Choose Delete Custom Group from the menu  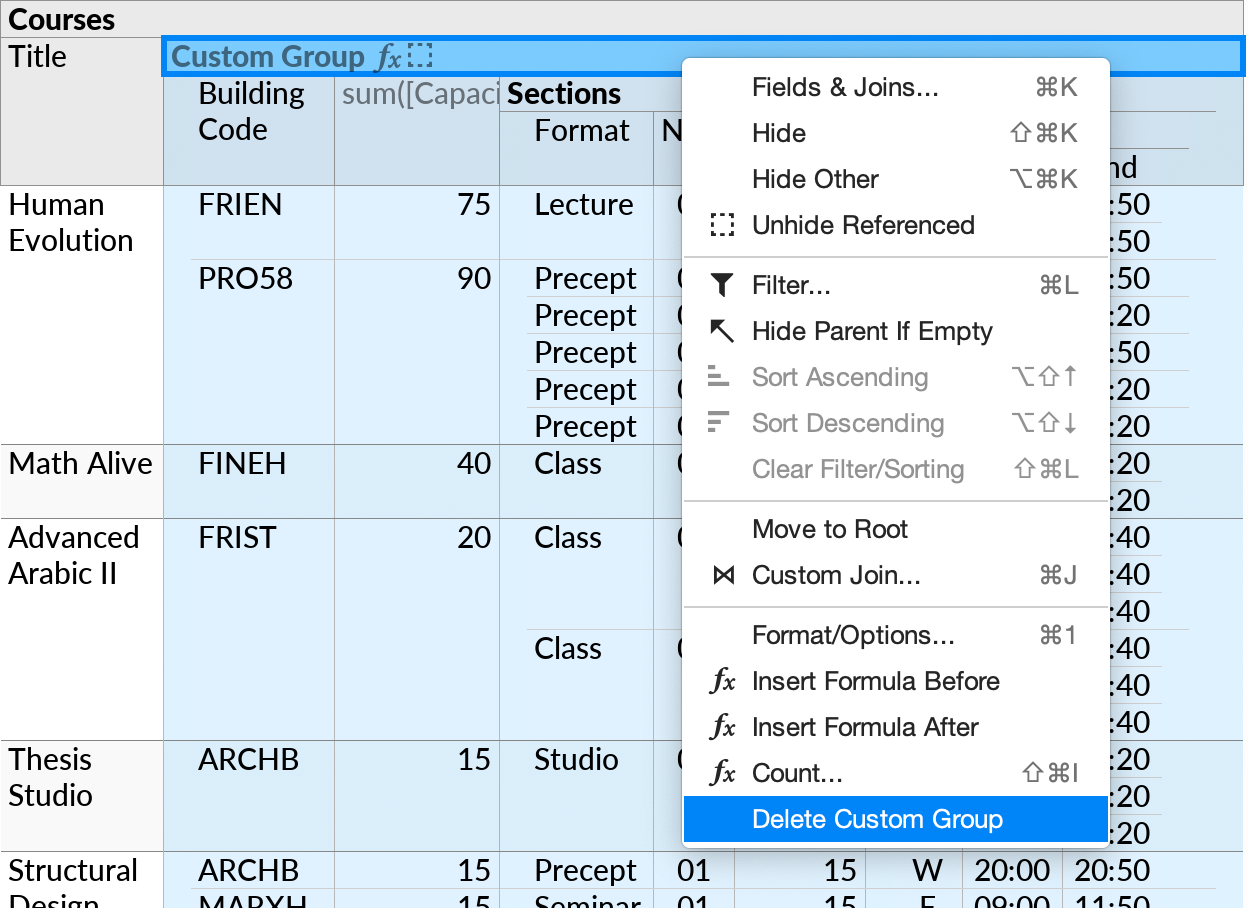click(876, 819)
